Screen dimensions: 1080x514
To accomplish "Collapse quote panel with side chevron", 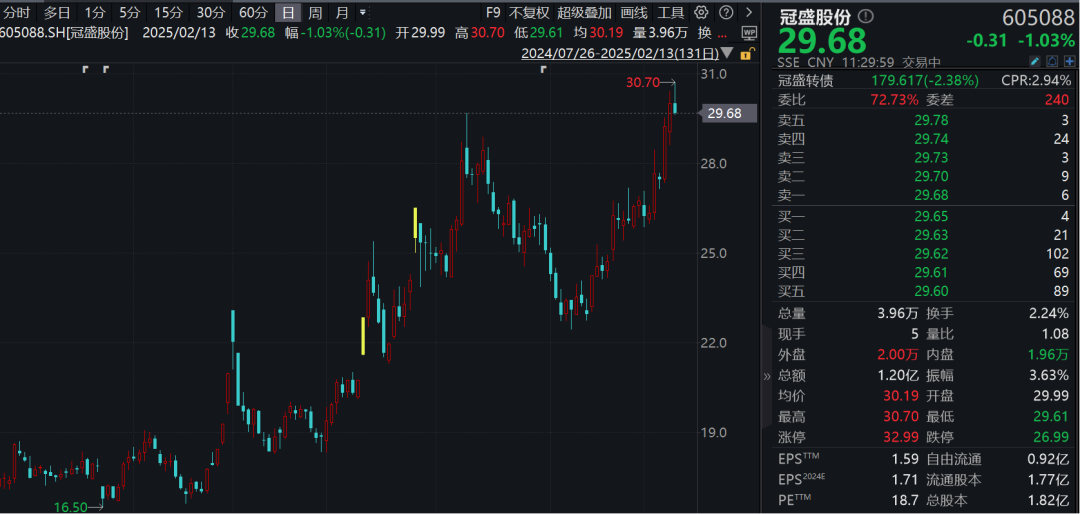I will pos(767,377).
